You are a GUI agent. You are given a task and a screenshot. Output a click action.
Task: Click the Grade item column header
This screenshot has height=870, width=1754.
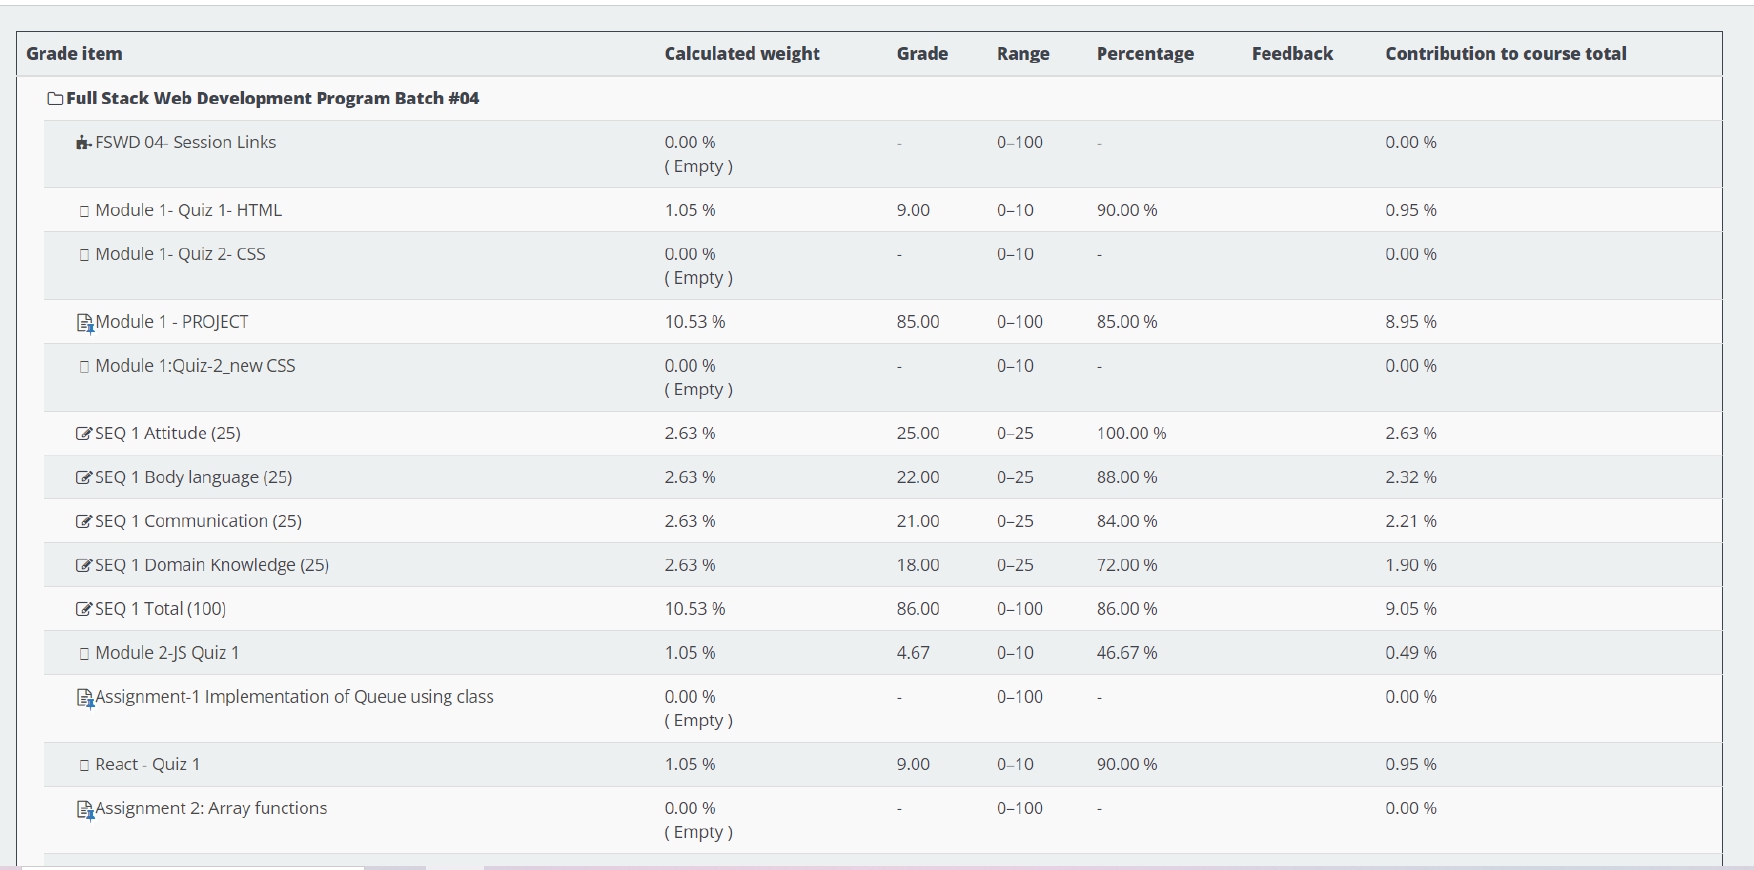click(x=74, y=54)
